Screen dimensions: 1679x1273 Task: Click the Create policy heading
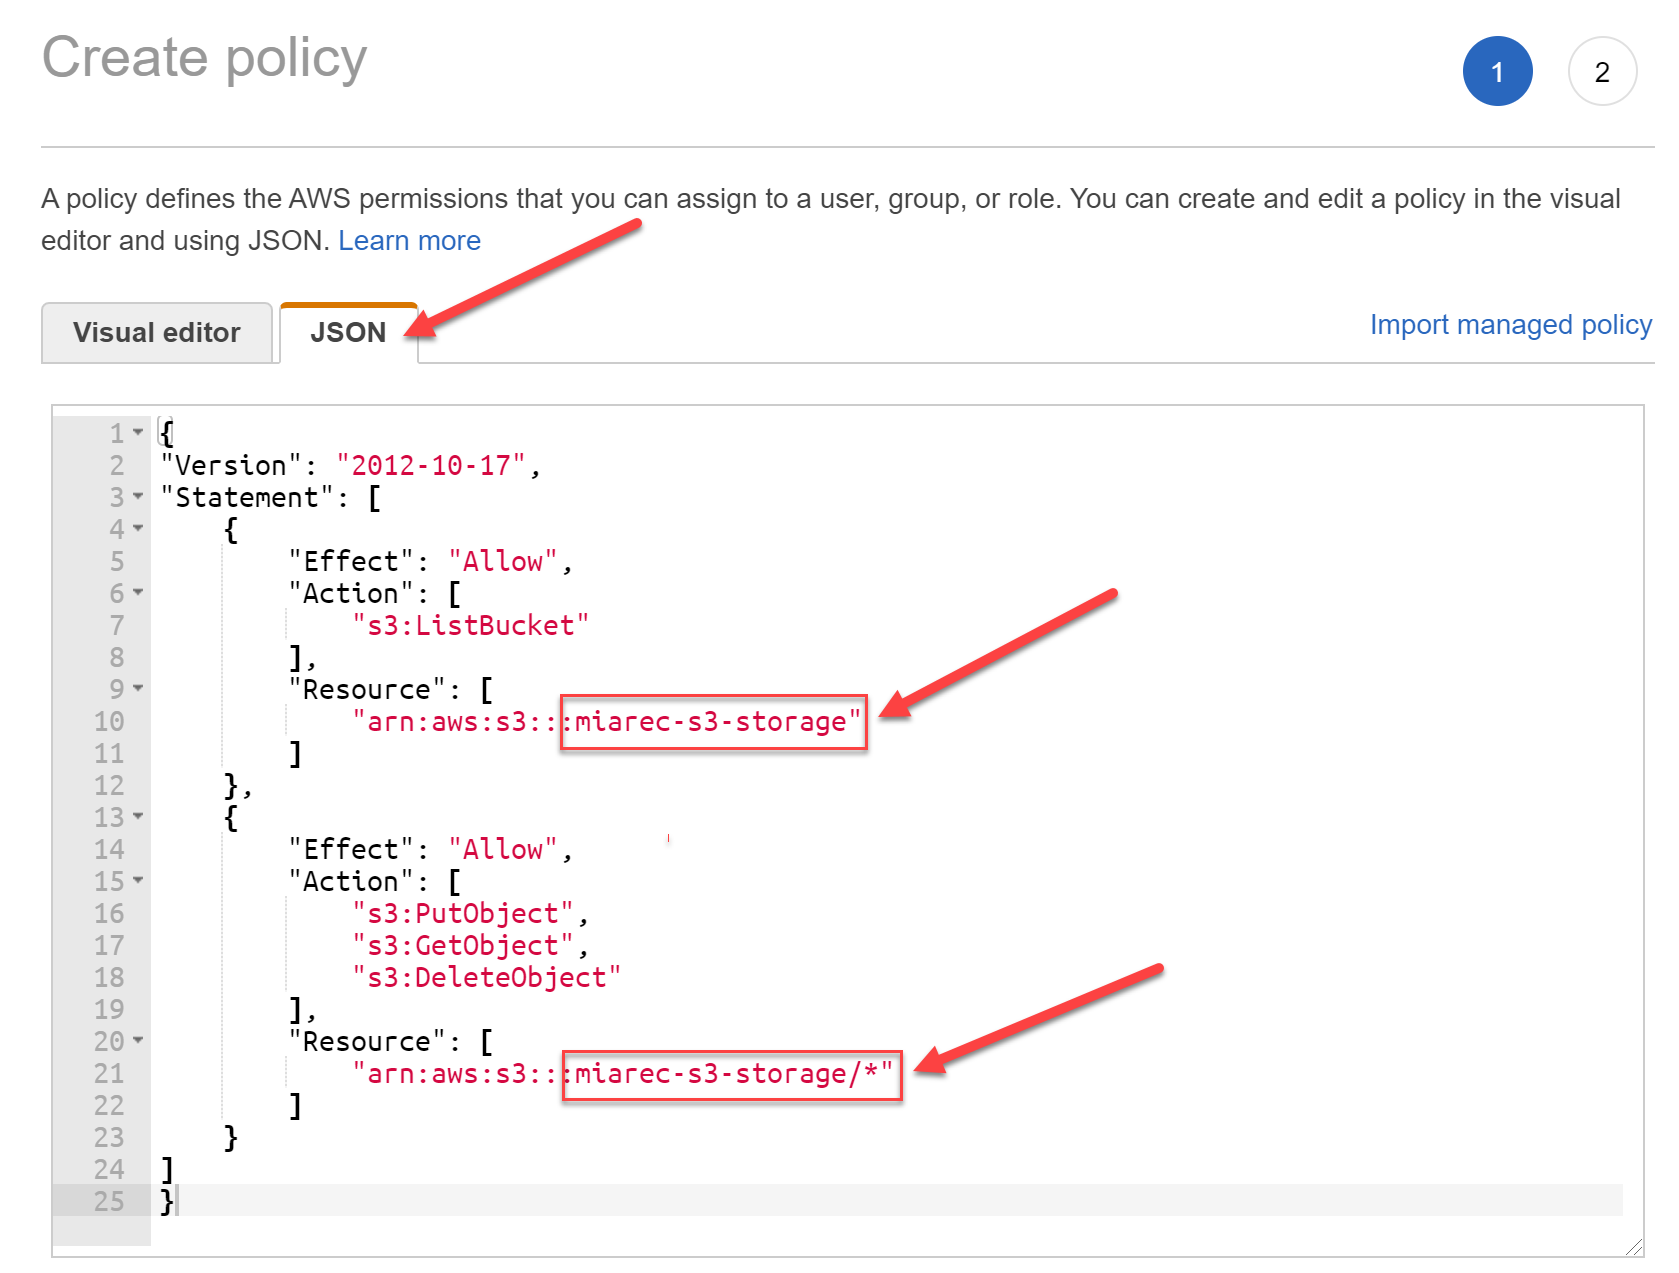click(x=205, y=57)
